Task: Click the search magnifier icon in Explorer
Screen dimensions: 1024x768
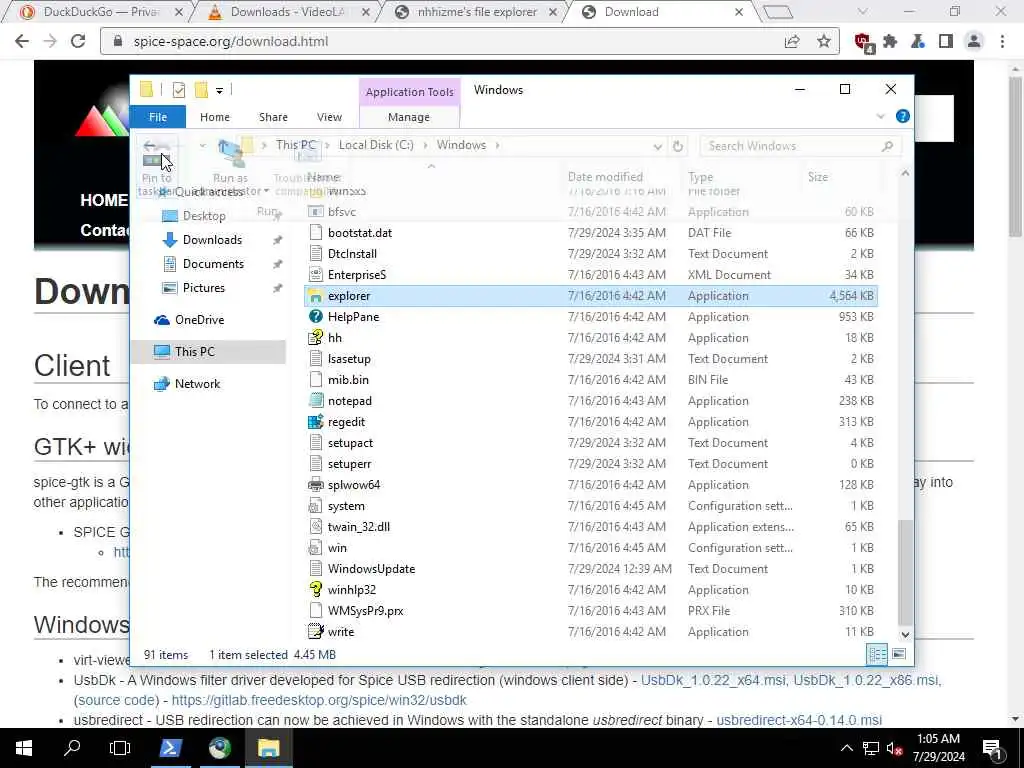Action: (x=887, y=146)
